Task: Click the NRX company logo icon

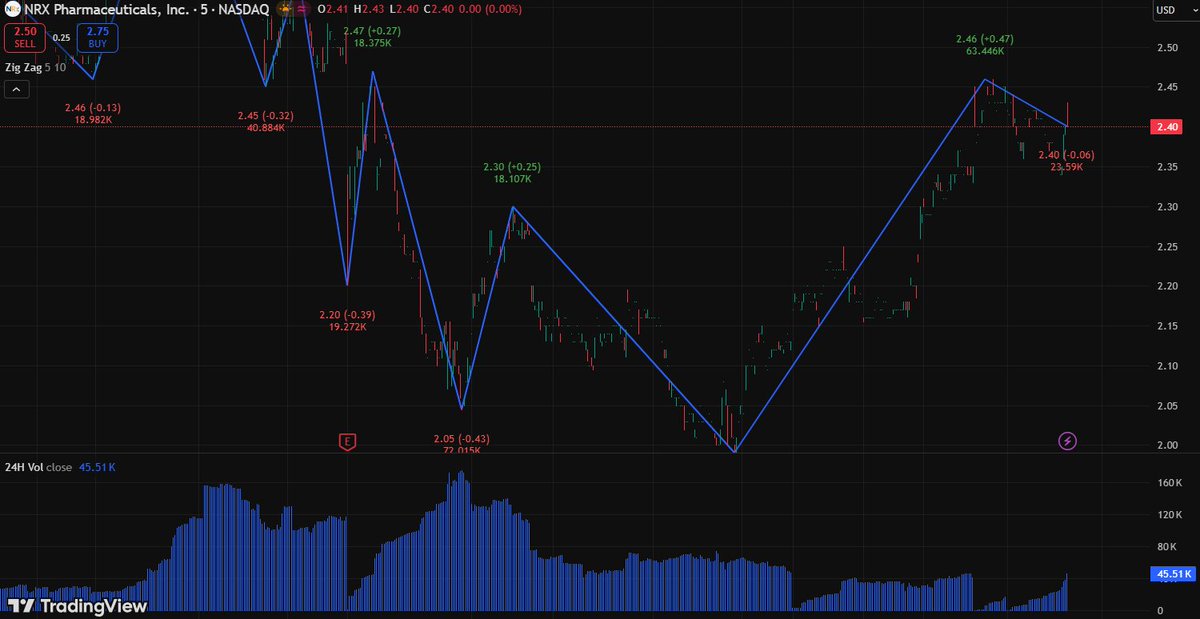Action: [12, 10]
